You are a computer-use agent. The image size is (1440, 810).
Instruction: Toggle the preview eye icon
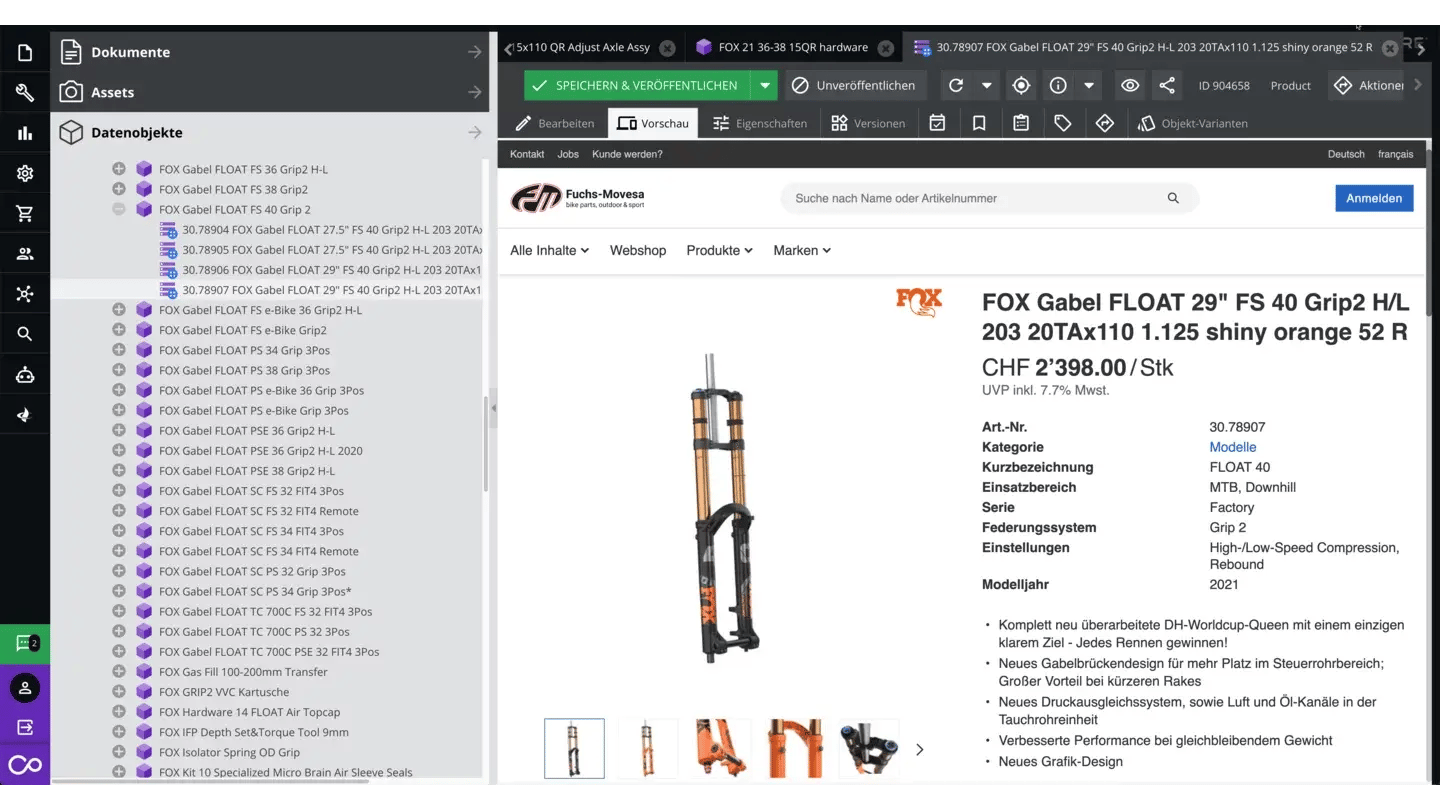(x=1131, y=85)
